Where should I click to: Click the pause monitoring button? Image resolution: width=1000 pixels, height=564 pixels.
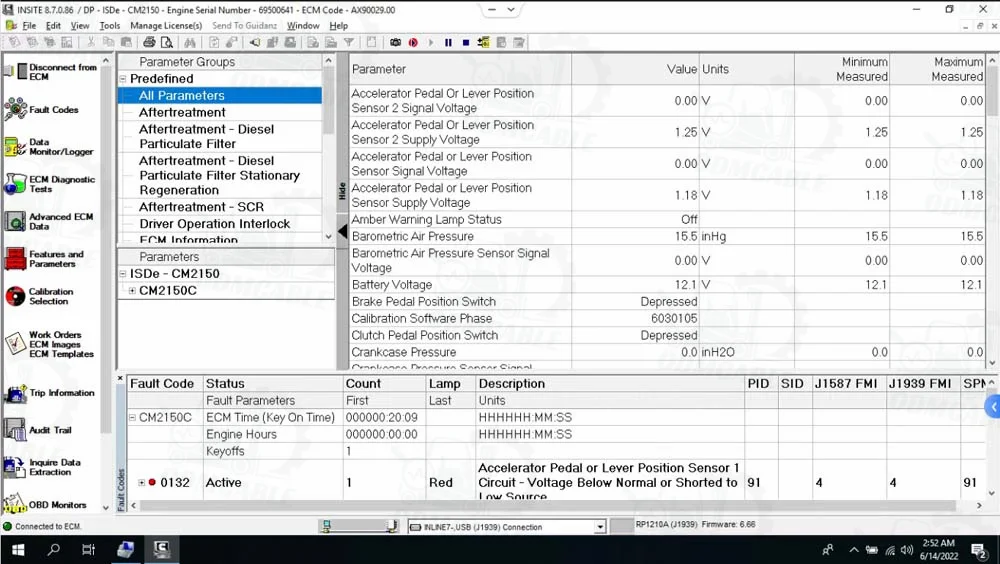[x=448, y=42]
